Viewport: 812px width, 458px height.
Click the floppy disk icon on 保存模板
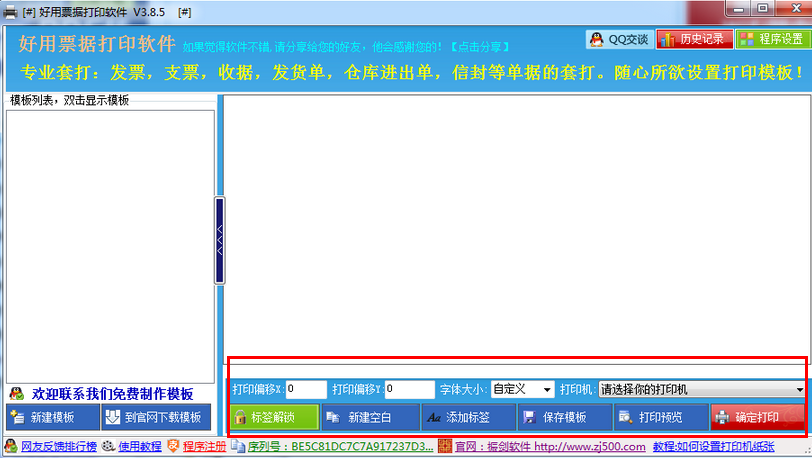click(529, 417)
